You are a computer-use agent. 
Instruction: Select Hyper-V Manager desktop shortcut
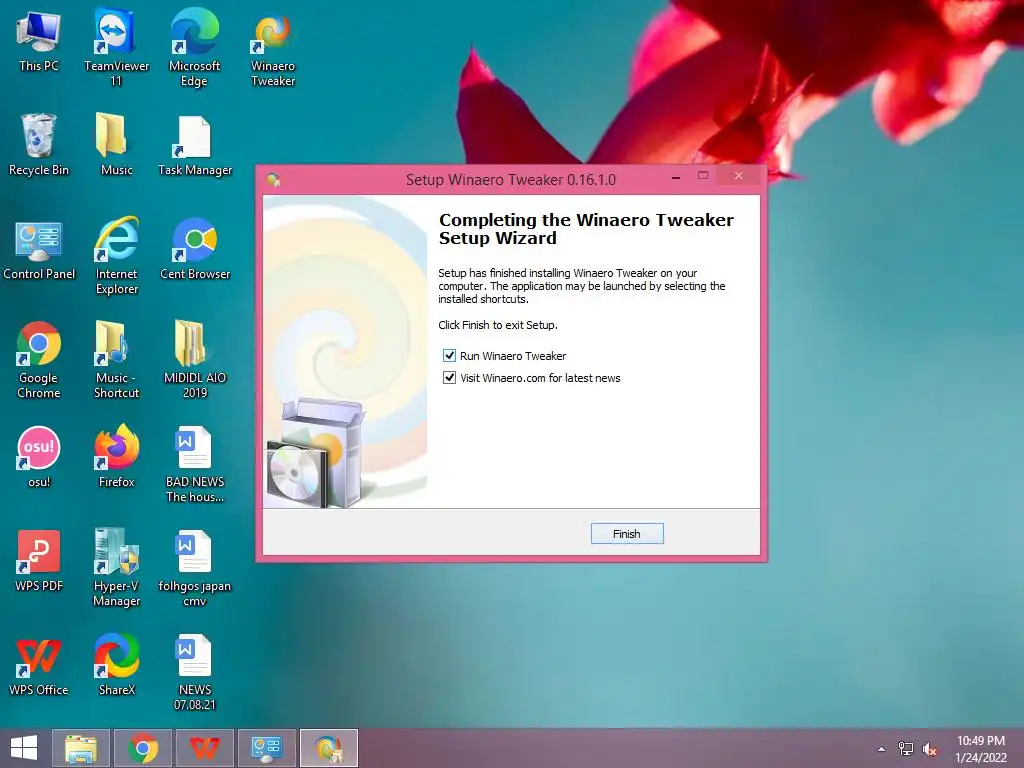116,568
